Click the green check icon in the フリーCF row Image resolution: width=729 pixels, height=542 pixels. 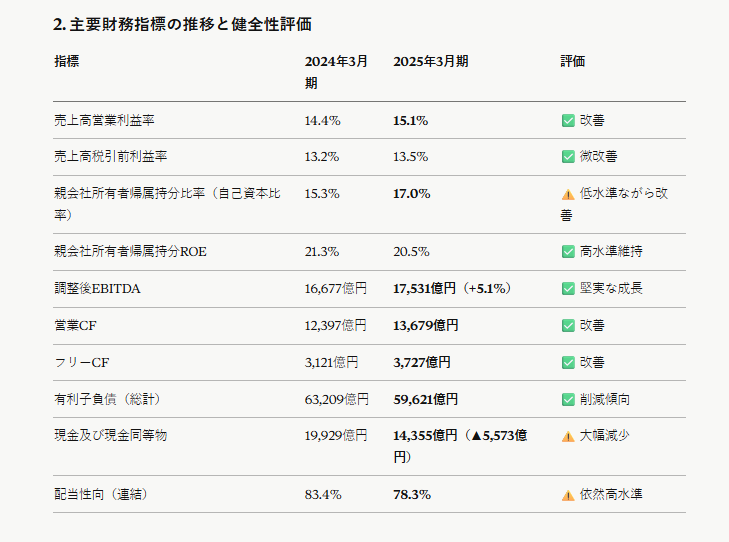(568, 363)
